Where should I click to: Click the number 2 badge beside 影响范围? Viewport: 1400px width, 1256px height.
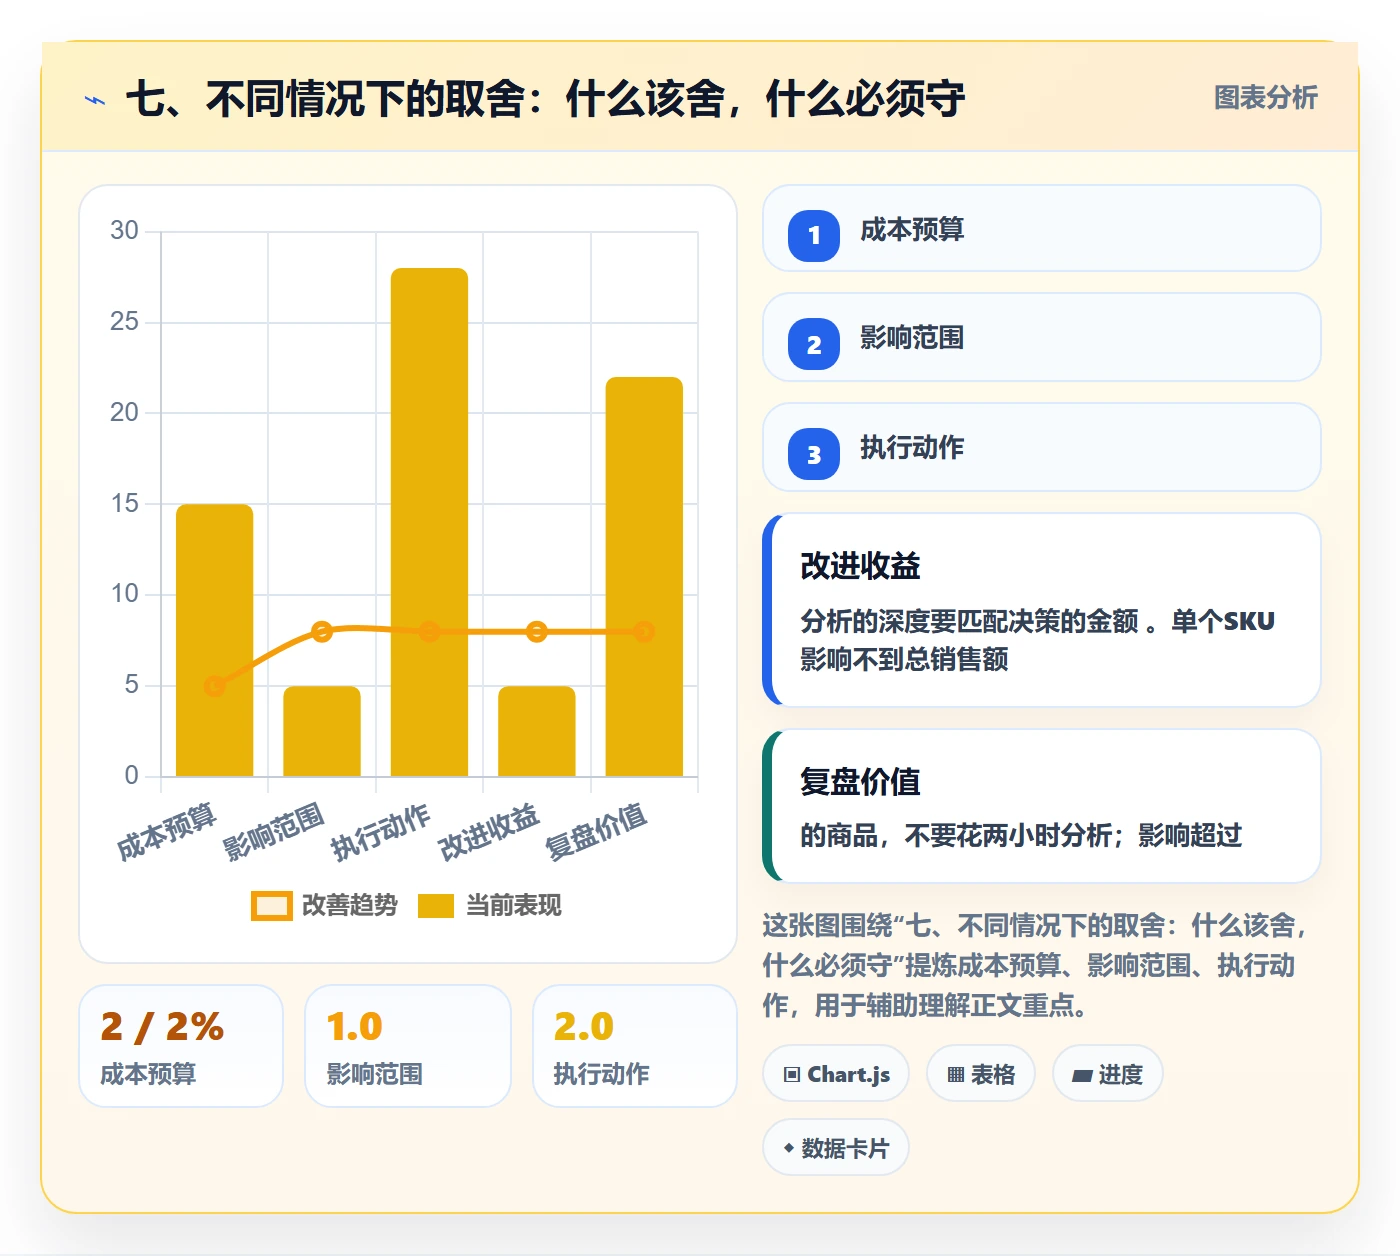(x=814, y=344)
